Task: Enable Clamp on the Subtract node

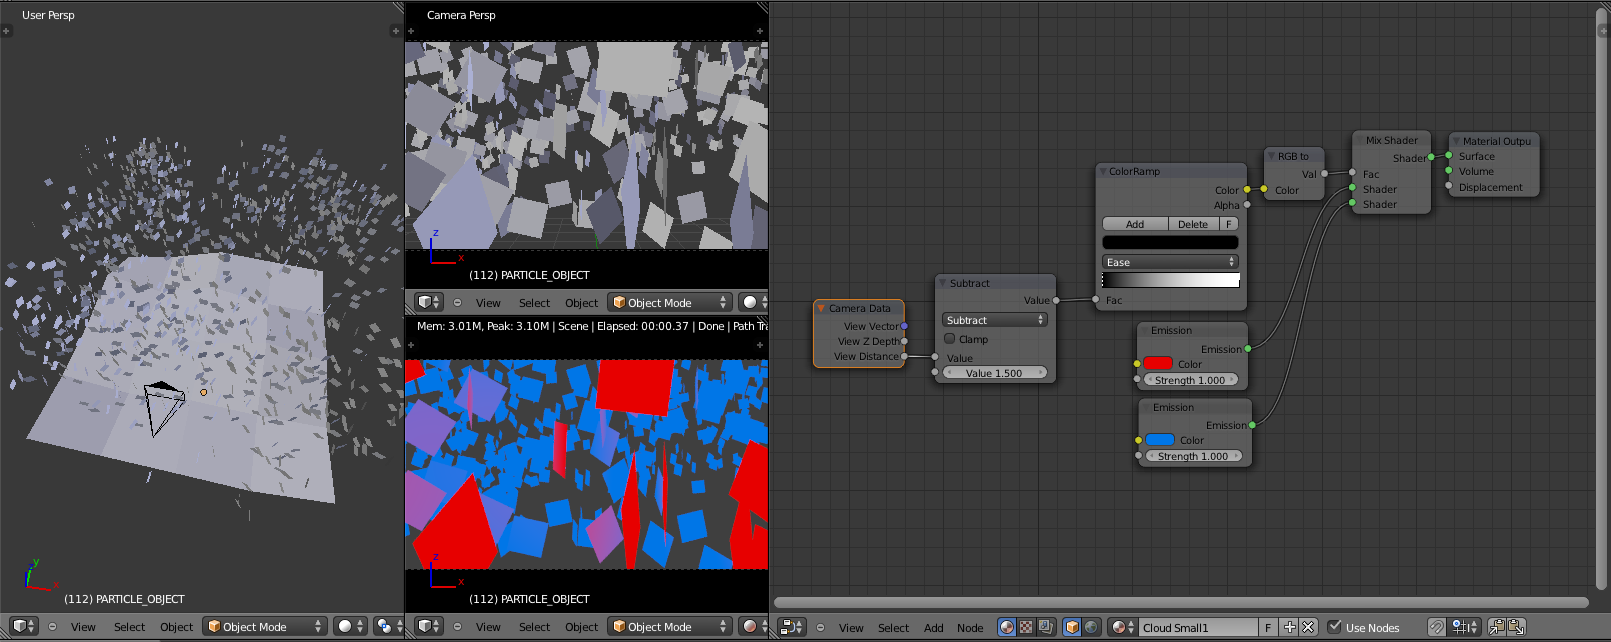Action: 950,339
